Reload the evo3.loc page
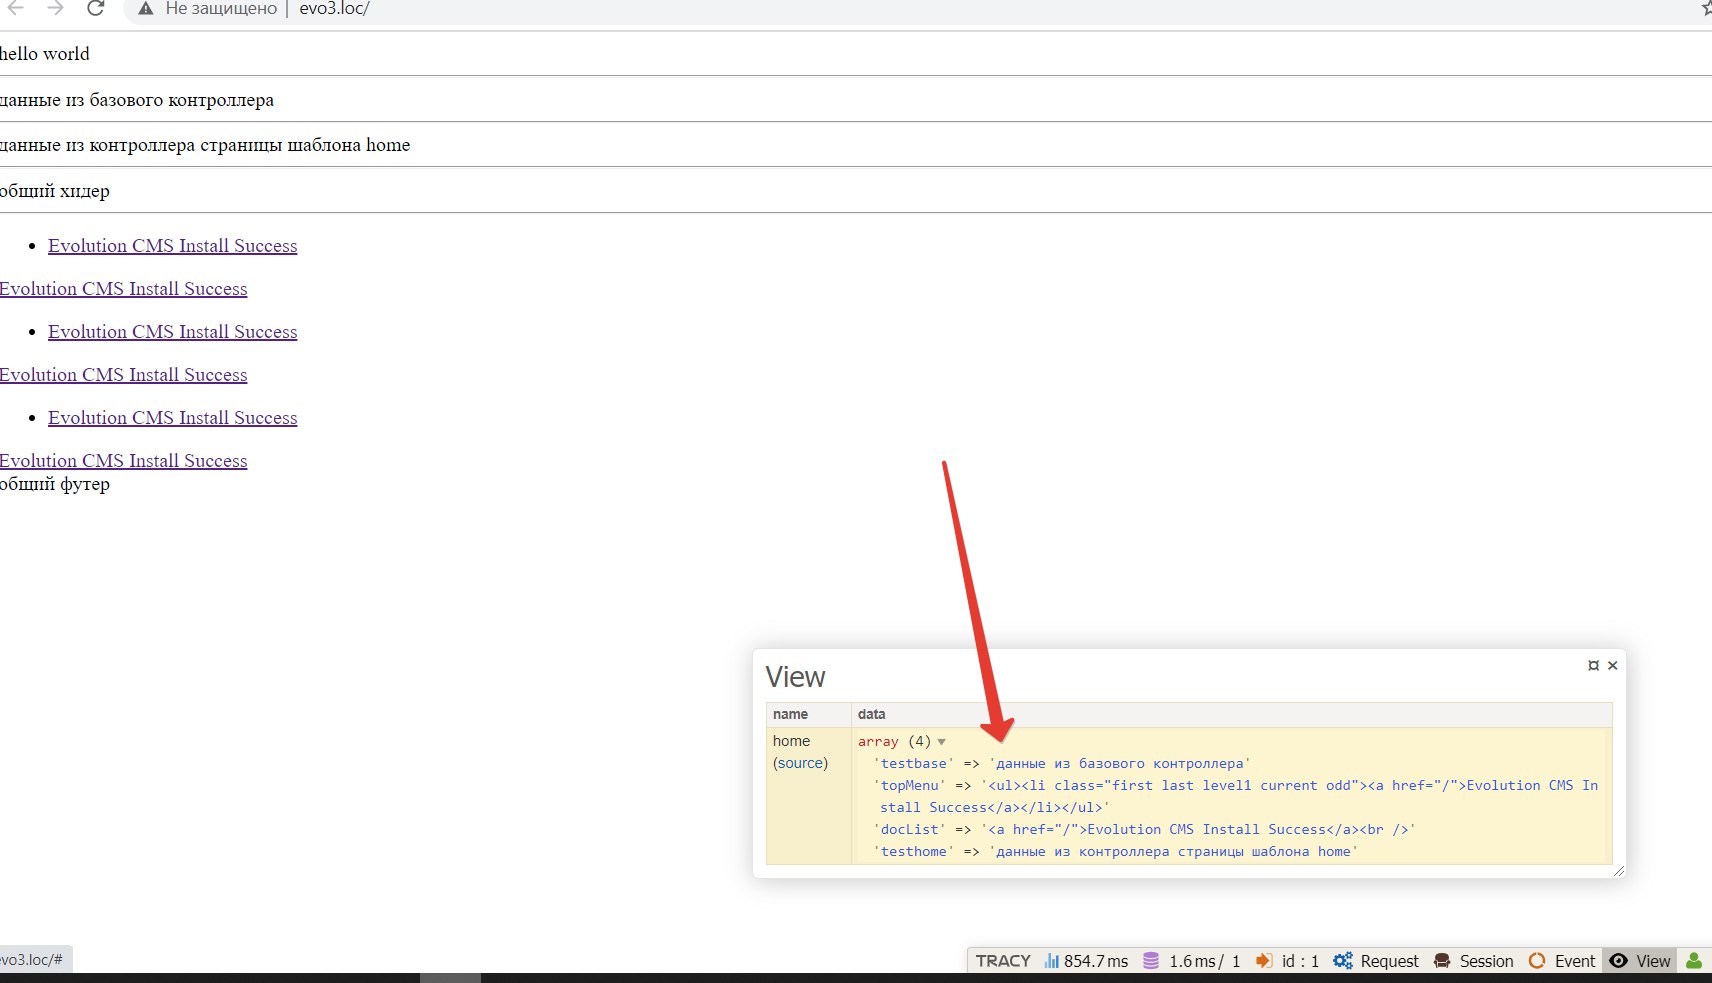 (95, 8)
